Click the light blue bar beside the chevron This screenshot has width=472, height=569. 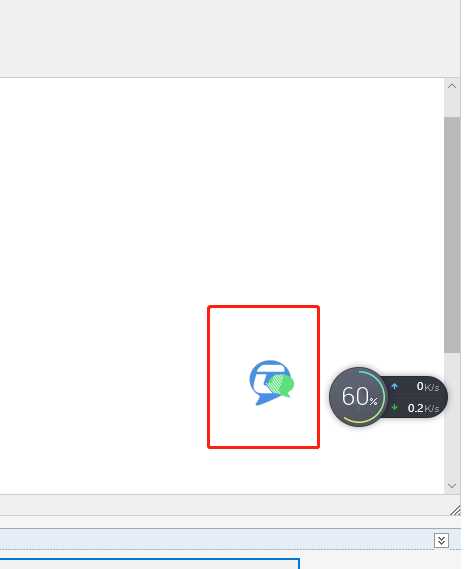pos(217,540)
